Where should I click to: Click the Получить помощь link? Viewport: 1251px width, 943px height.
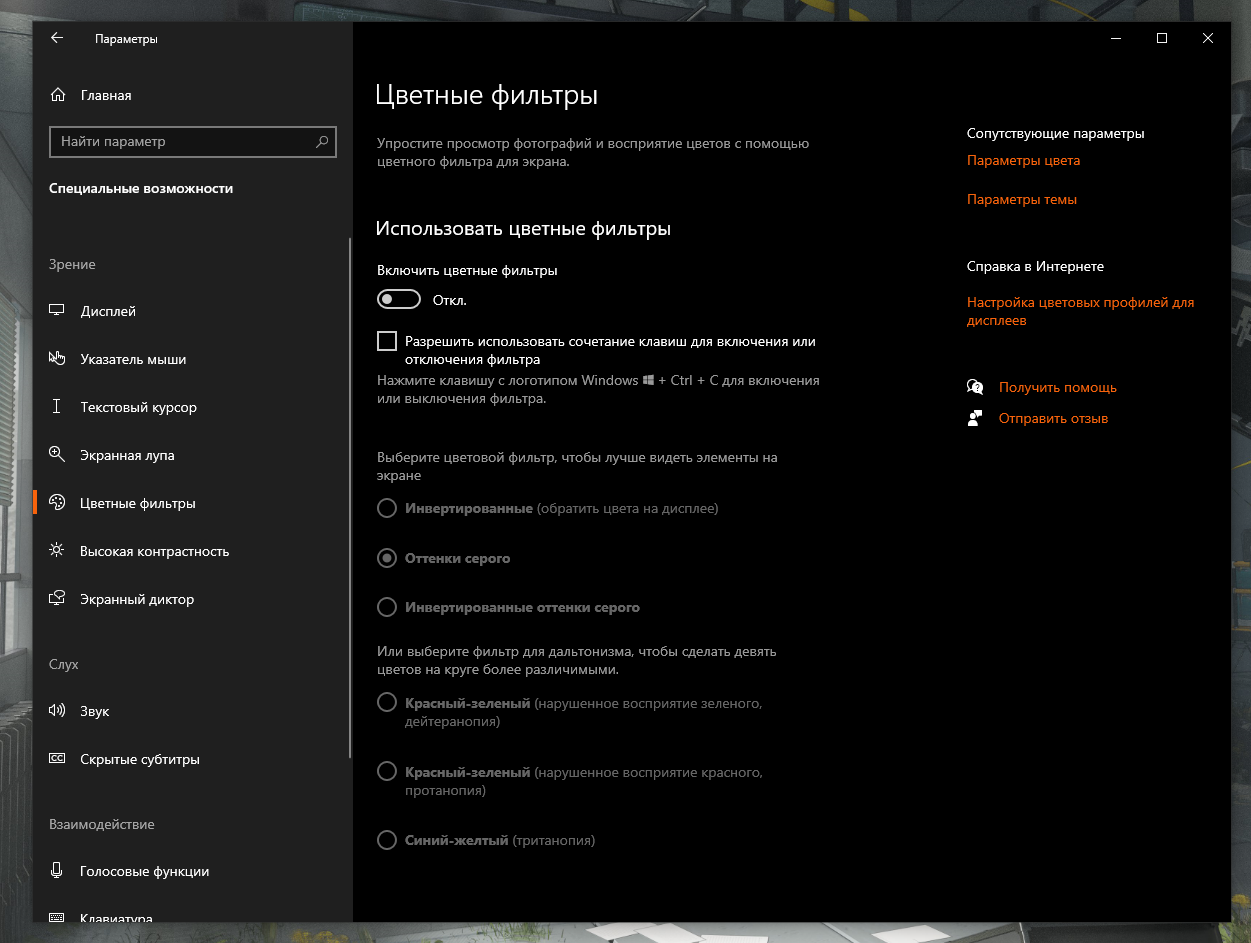[x=1057, y=387]
